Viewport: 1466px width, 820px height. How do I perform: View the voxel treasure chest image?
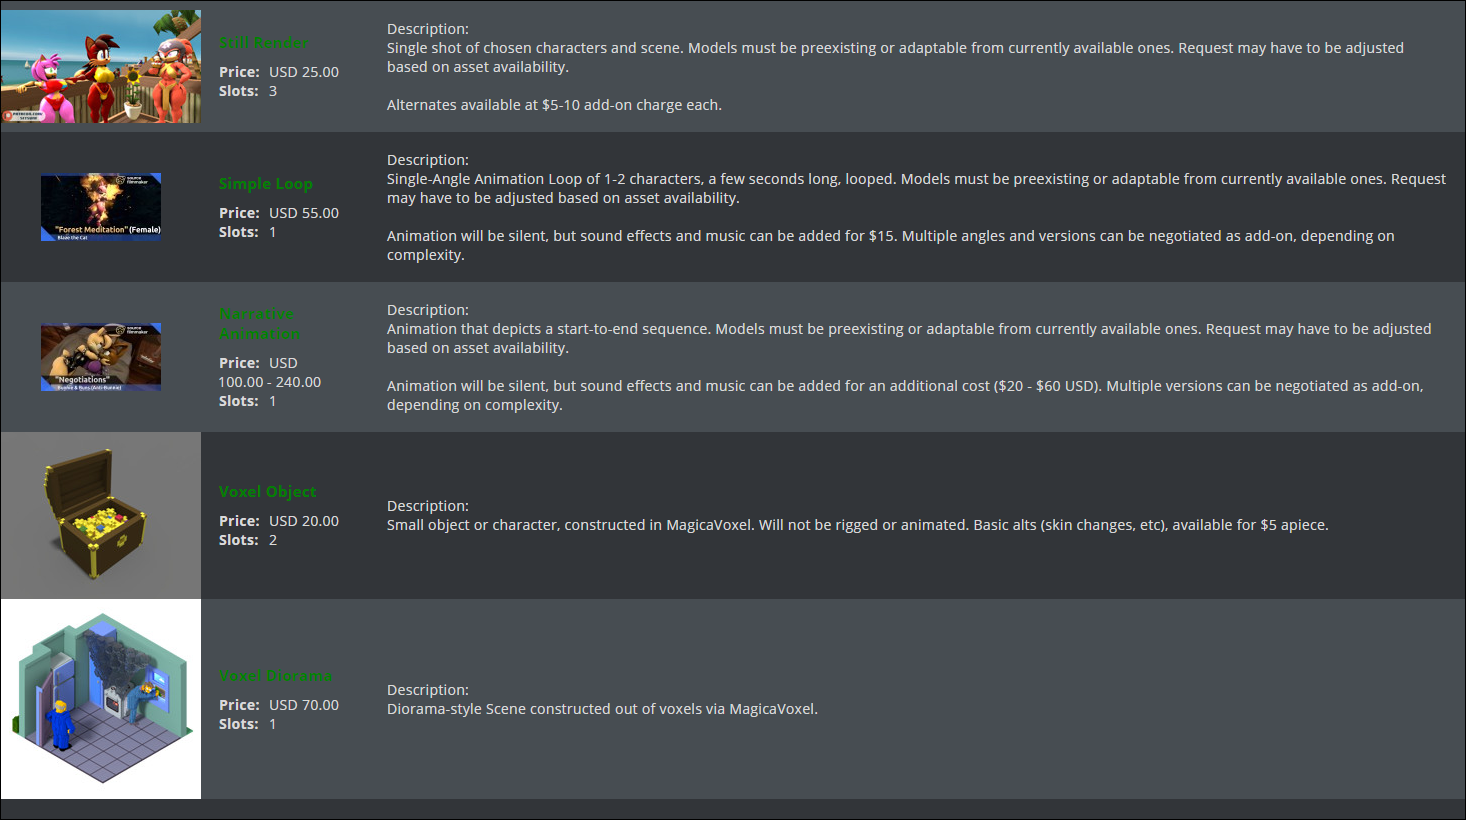[101, 515]
